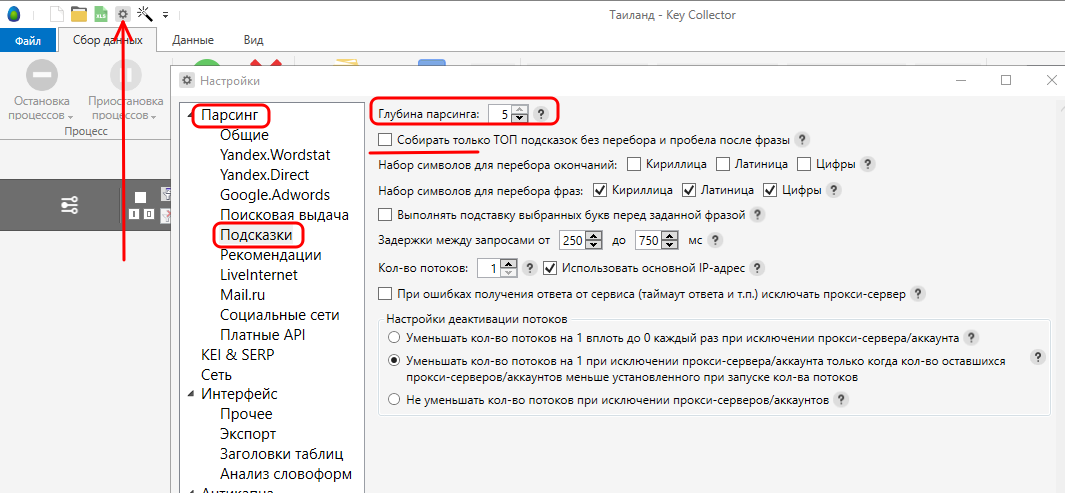Click the green XLS export icon
Viewport: 1065px width, 493px height.
coord(101,14)
